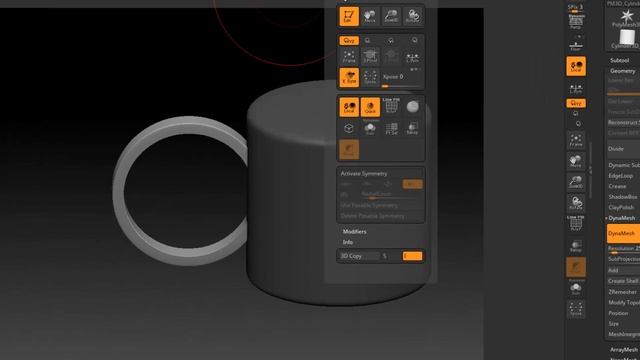This screenshot has height=360, width=640.
Task: Click the Create Shell button
Action: pyautogui.click(x=623, y=281)
